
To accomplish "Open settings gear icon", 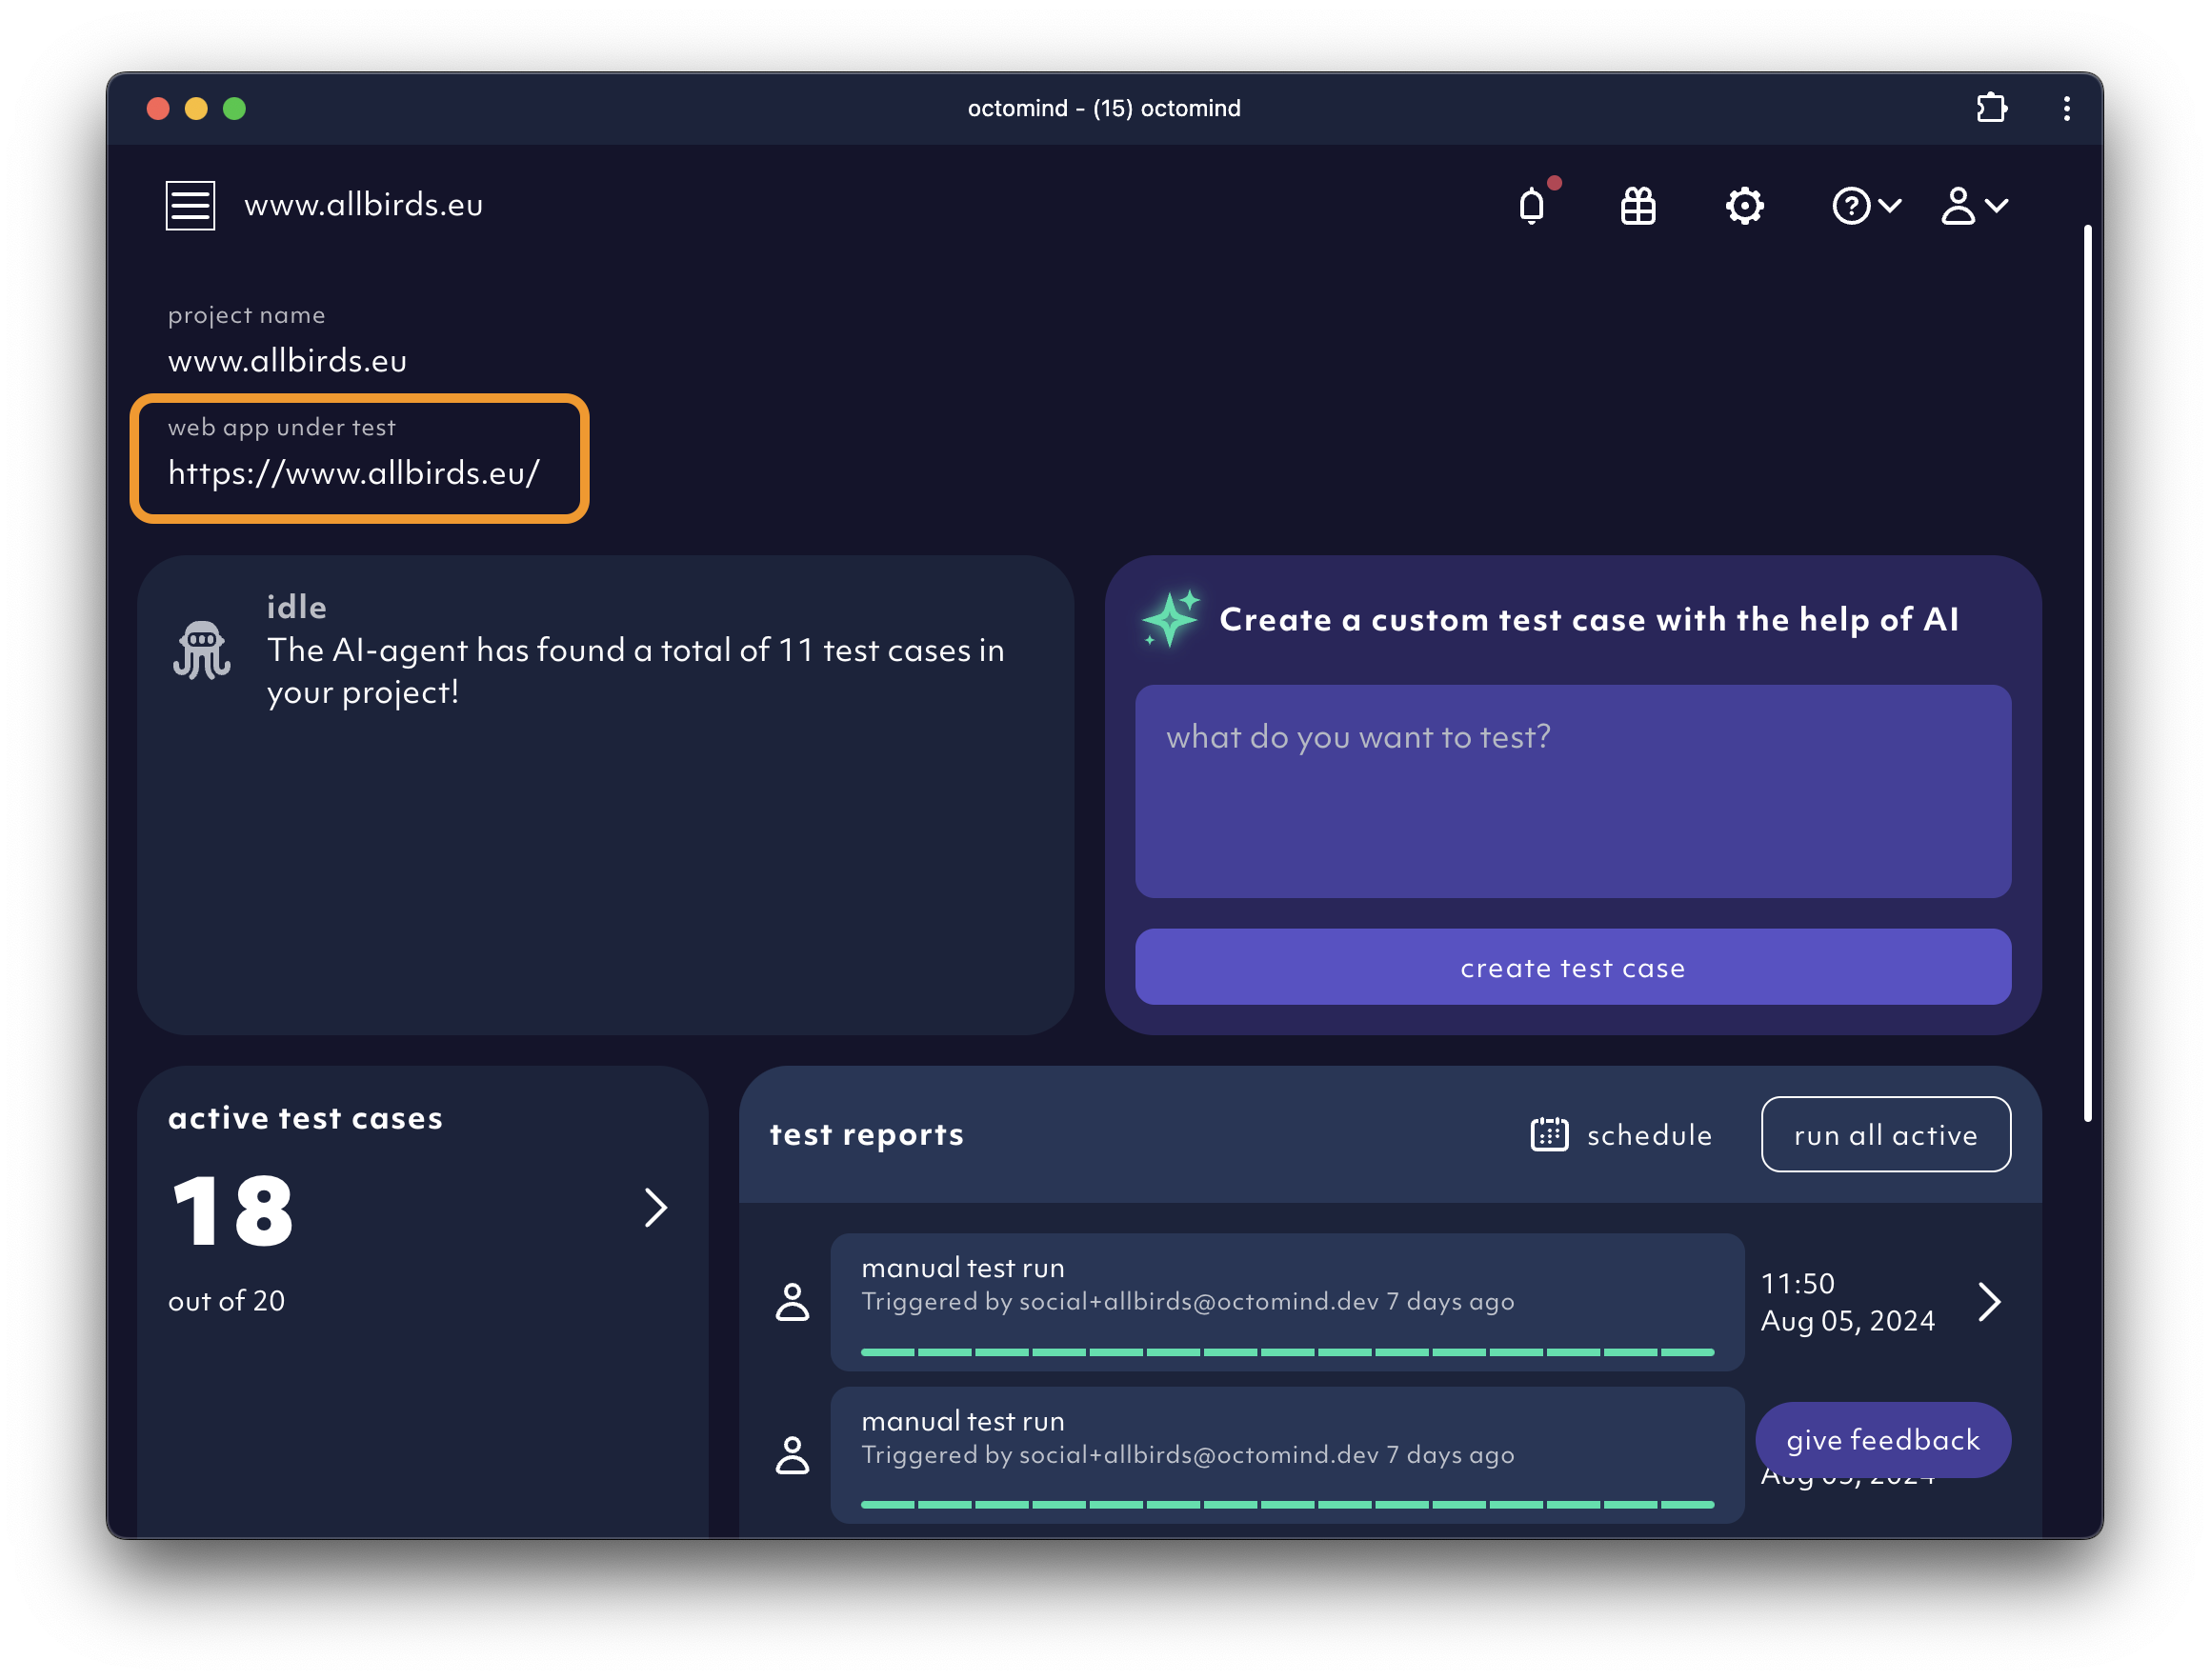I will (x=1744, y=206).
